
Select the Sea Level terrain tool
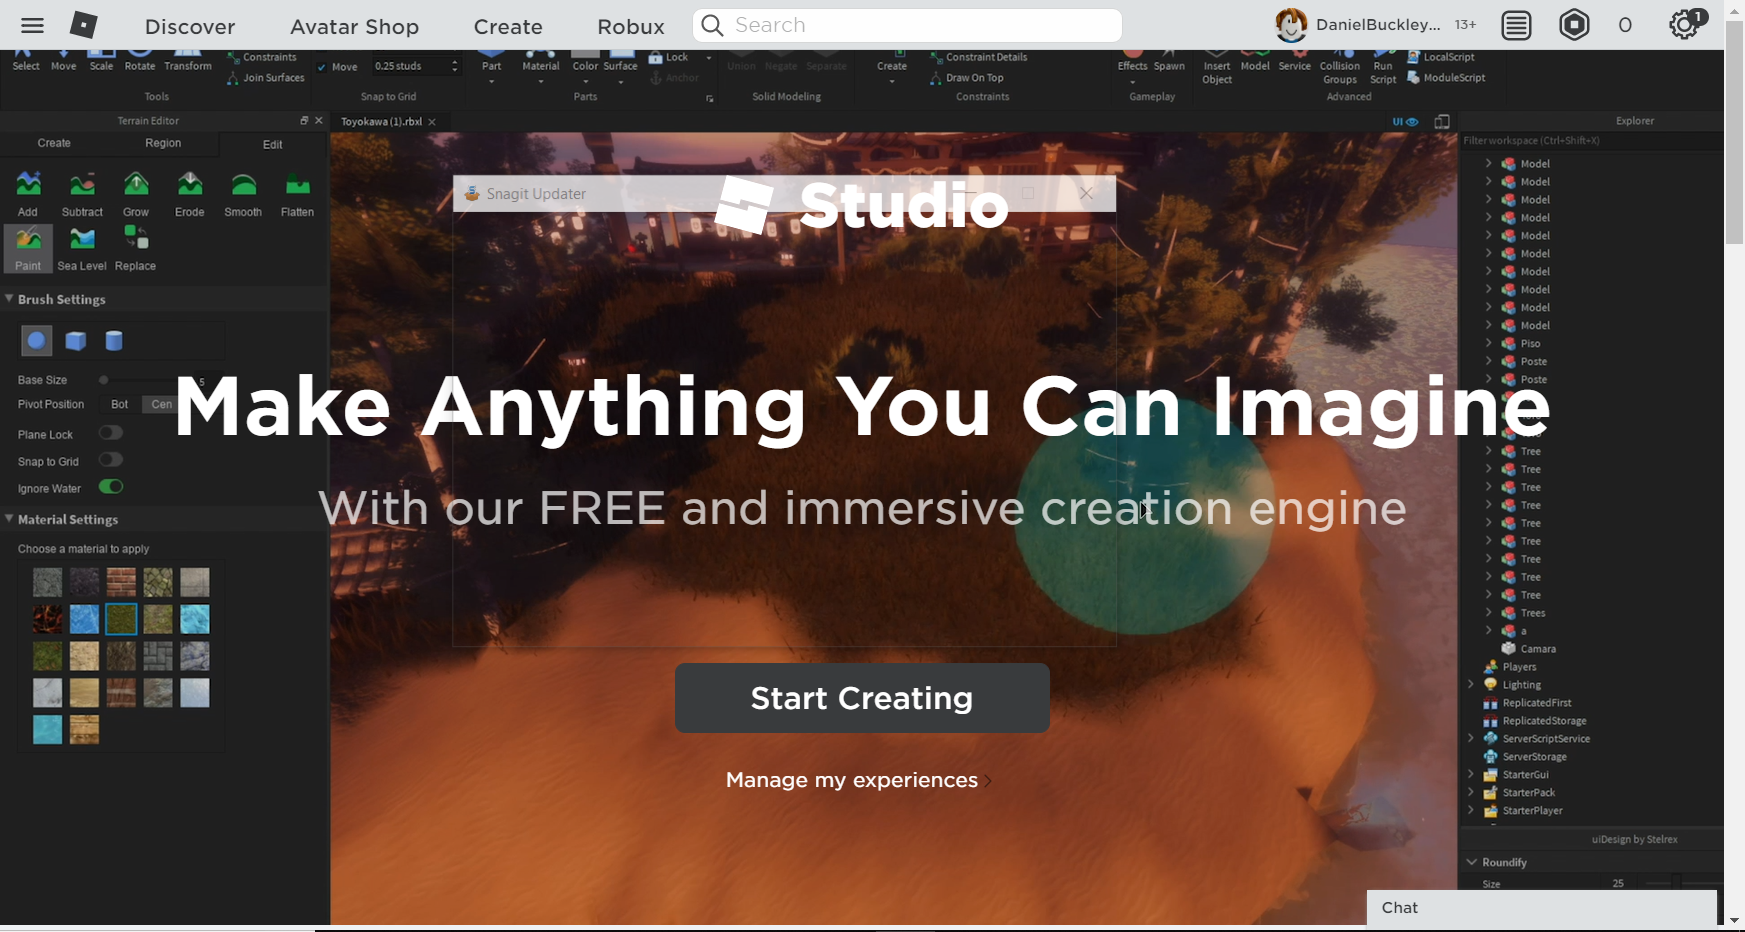click(82, 248)
